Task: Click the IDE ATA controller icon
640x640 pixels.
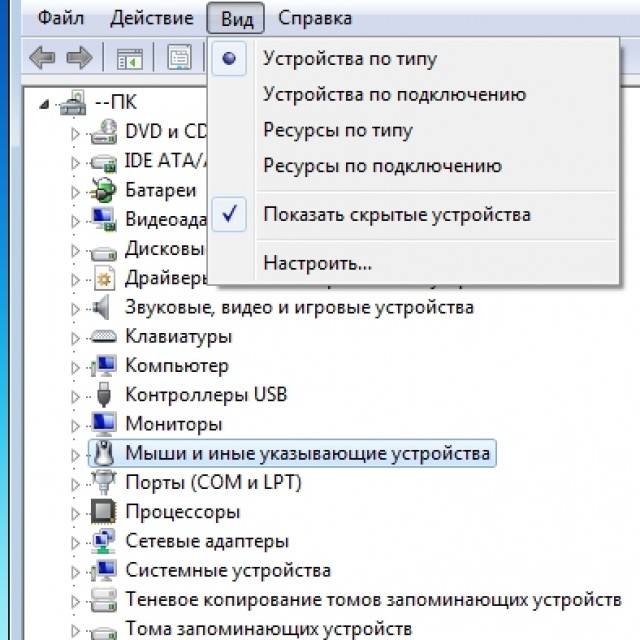Action: pos(104,162)
